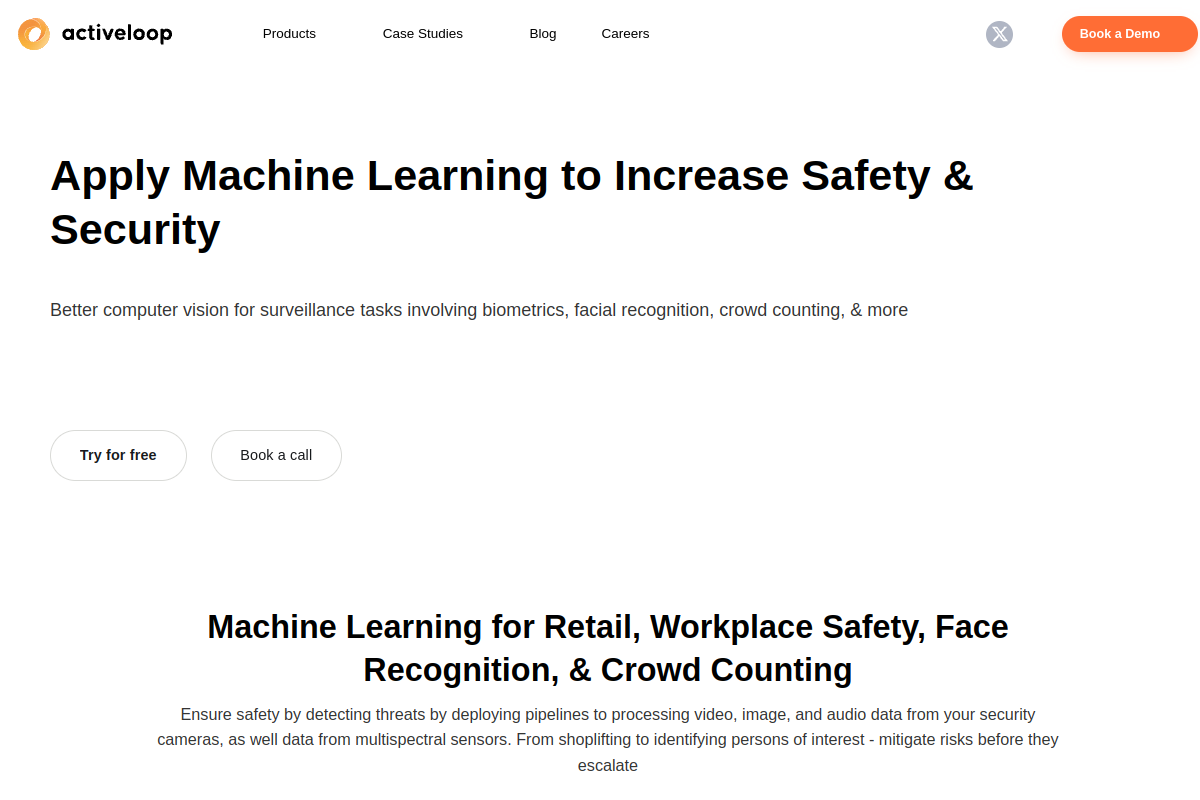Click the subtitle 'Better computer vision for surveillance tasks'
1200x800 pixels.
[479, 310]
